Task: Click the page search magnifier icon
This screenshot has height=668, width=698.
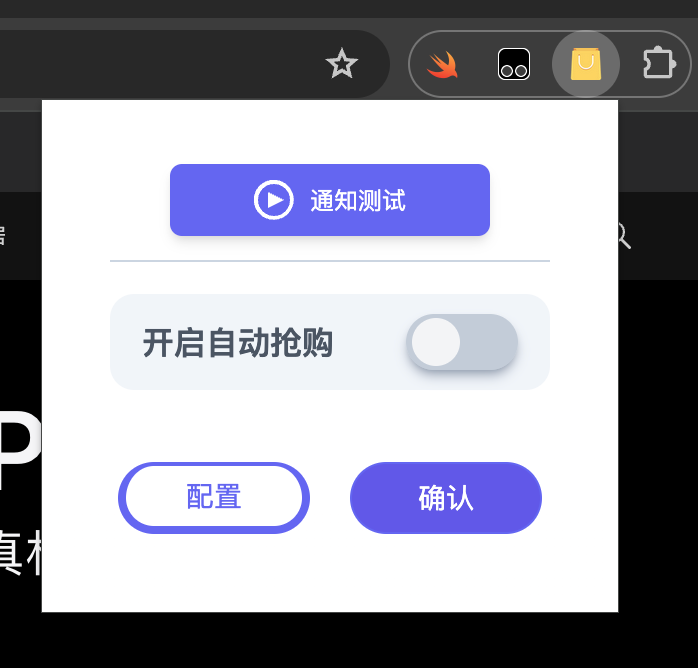Action: [624, 235]
